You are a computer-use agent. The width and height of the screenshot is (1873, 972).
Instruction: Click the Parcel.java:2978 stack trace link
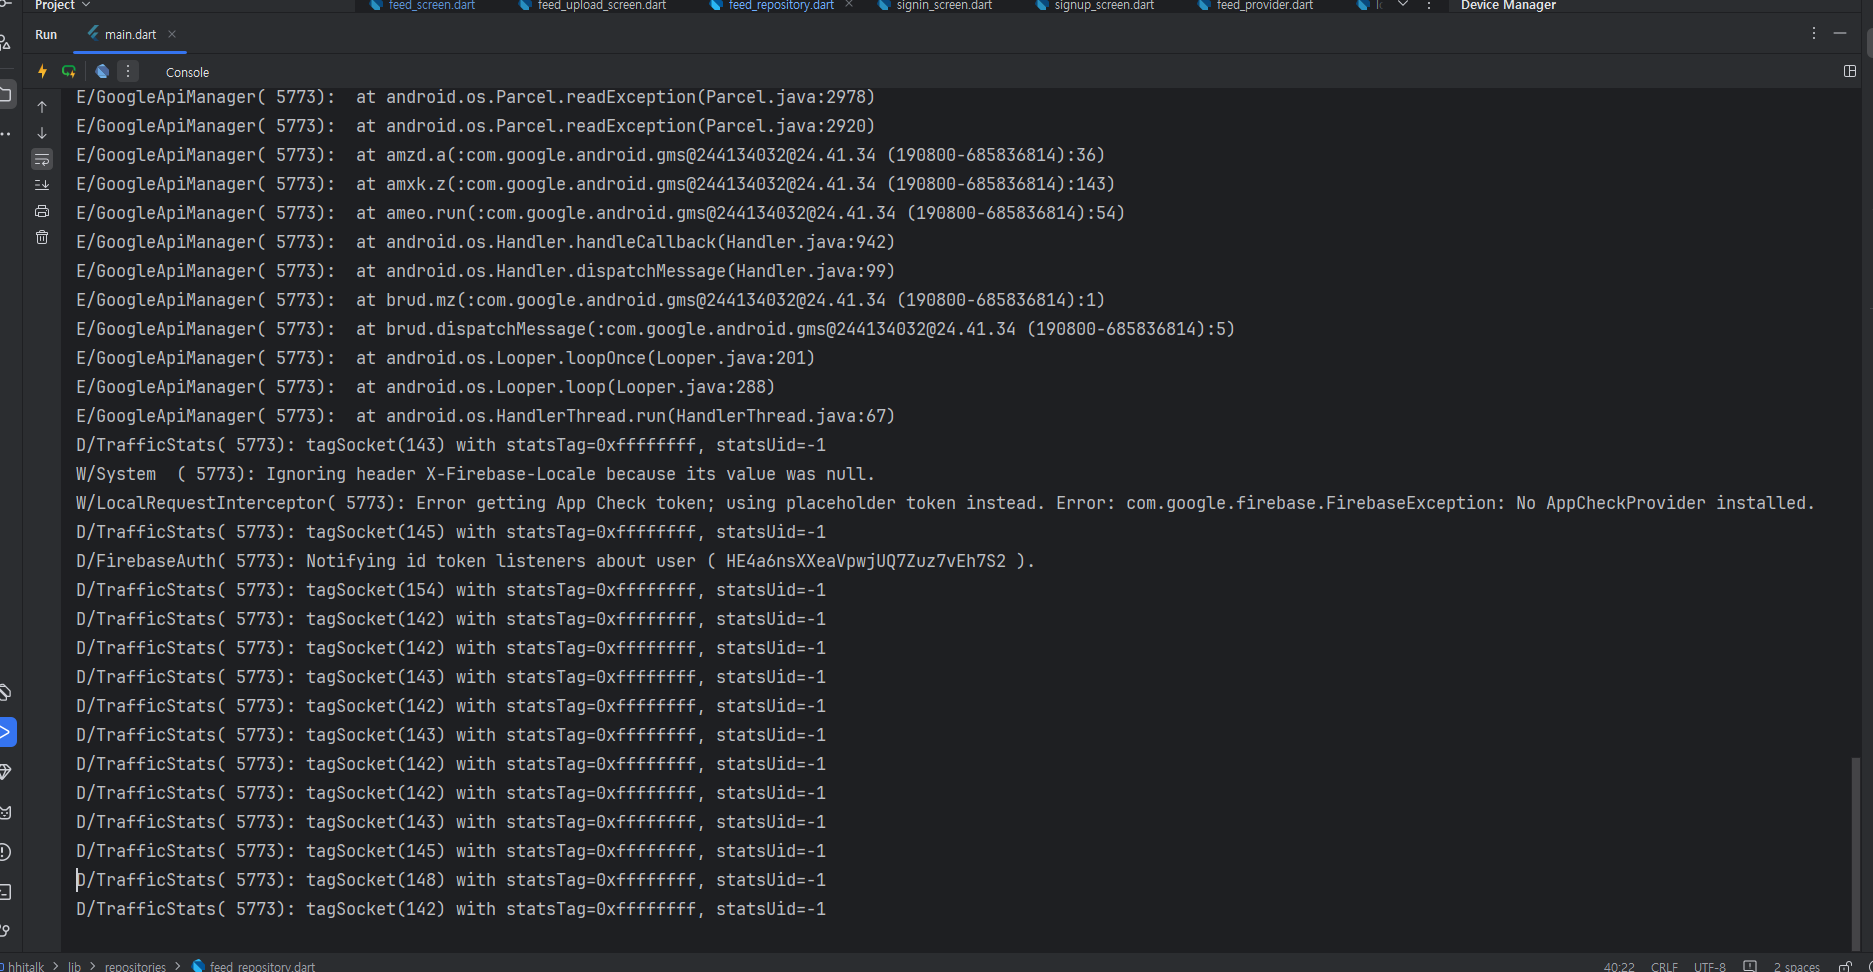785,97
